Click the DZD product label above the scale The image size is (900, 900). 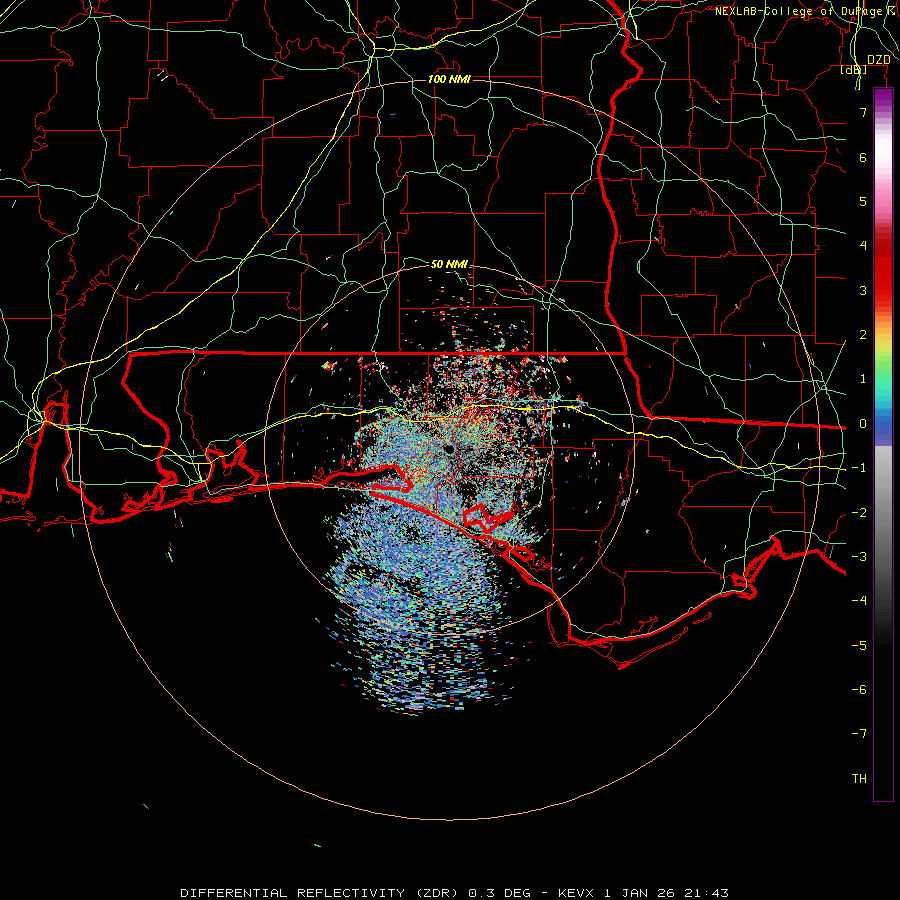pos(878,60)
